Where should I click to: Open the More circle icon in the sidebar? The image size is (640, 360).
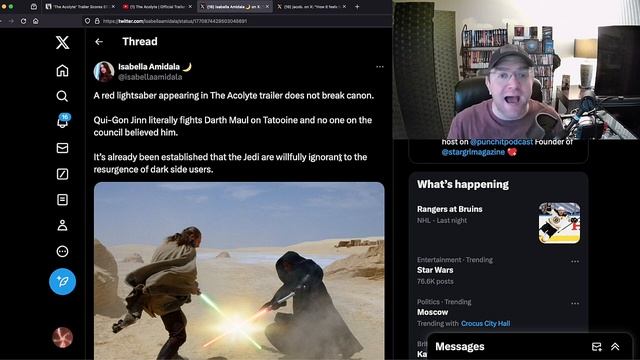click(x=62, y=251)
